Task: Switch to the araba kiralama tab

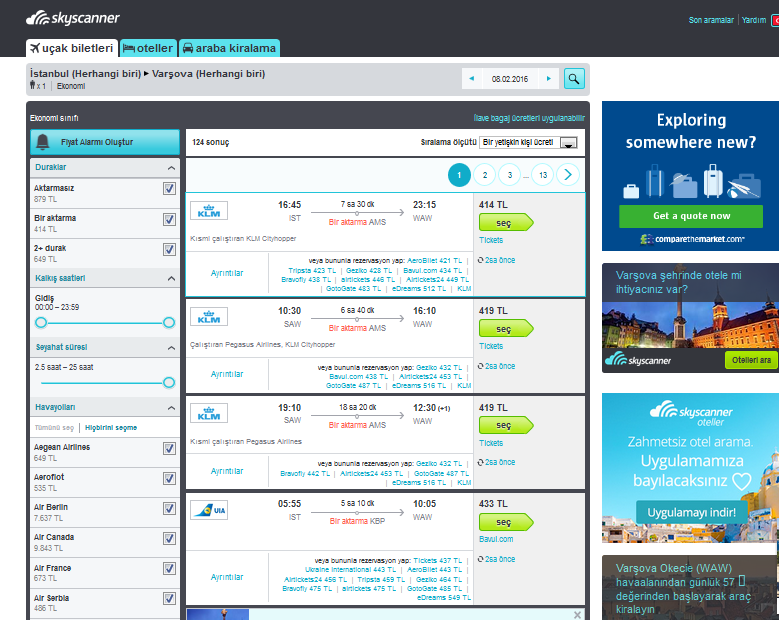Action: [x=229, y=48]
